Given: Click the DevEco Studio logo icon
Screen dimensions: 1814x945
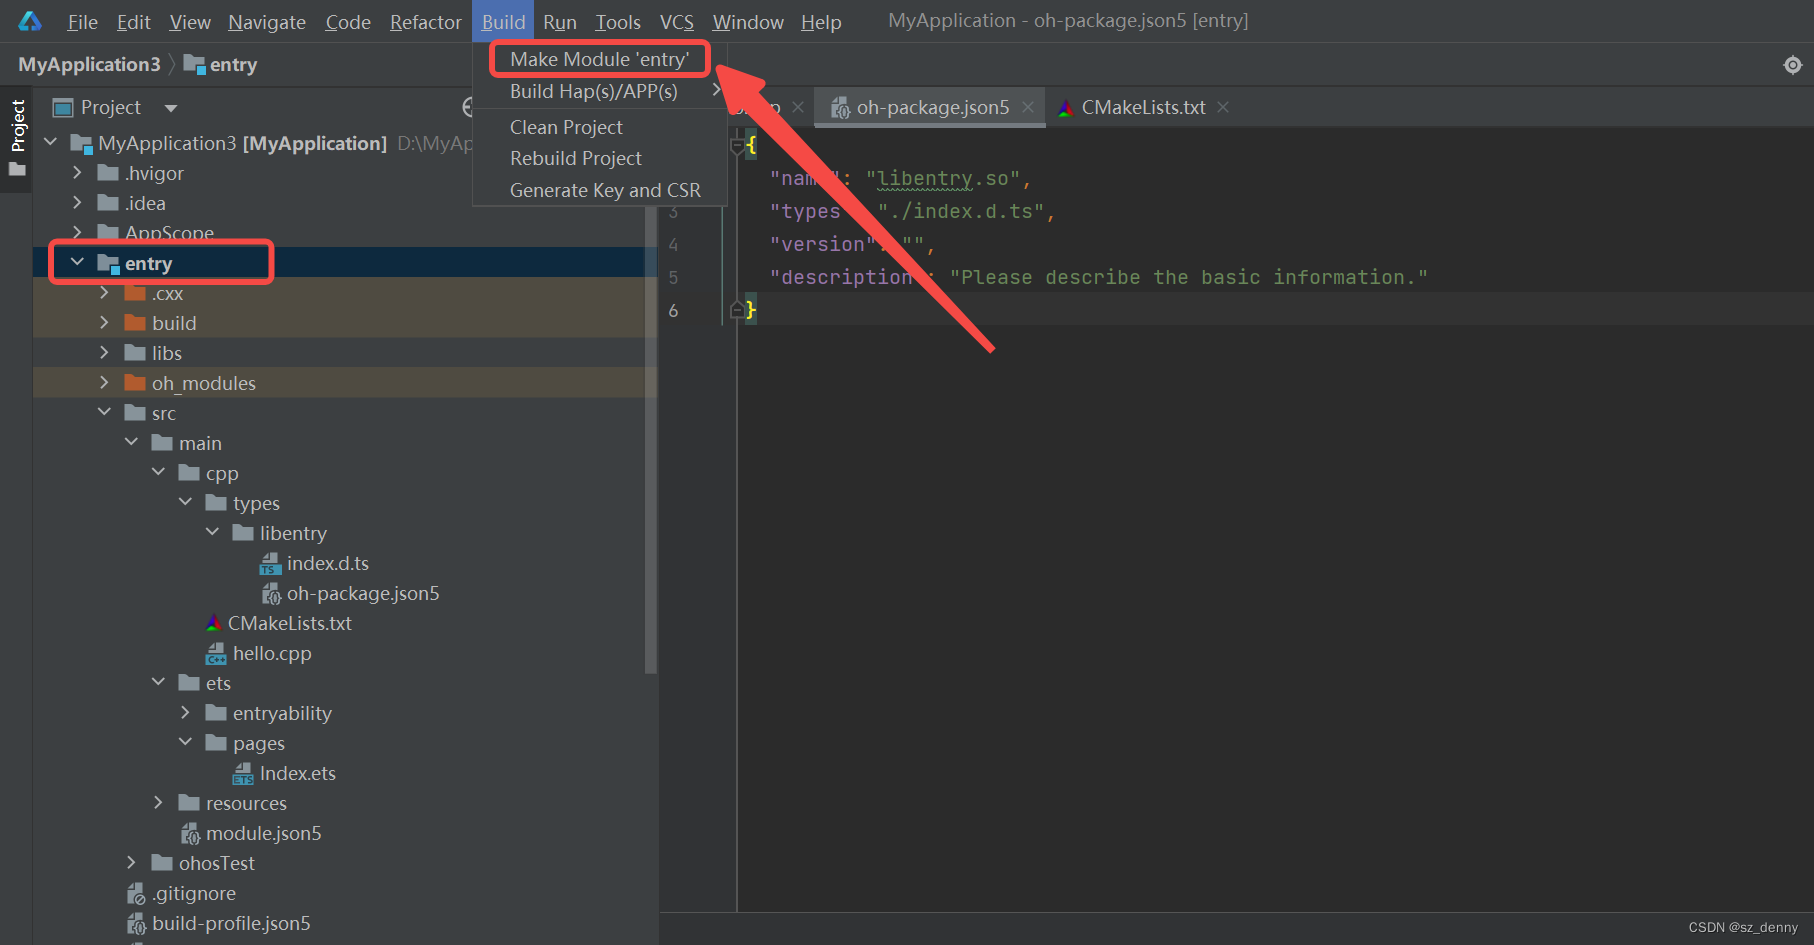Looking at the screenshot, I should 29,20.
